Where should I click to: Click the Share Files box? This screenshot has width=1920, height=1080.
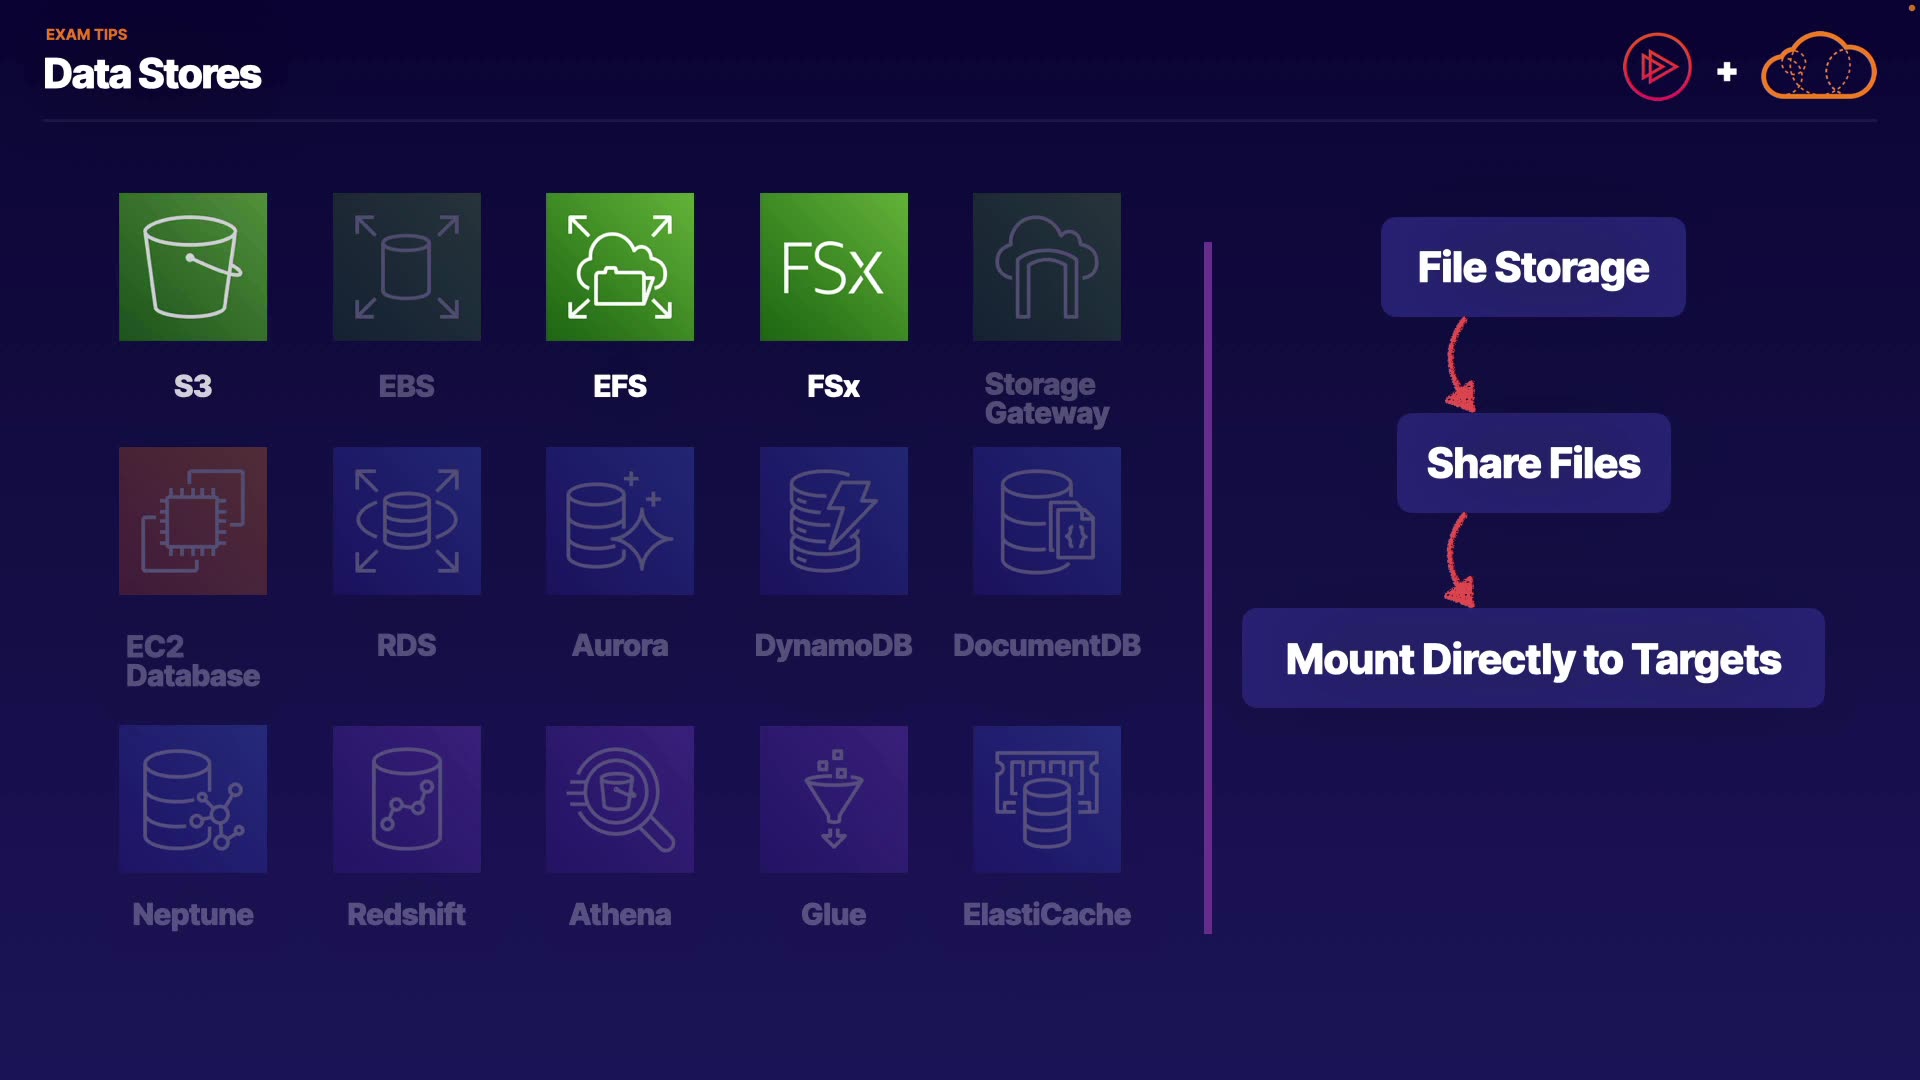click(1533, 463)
